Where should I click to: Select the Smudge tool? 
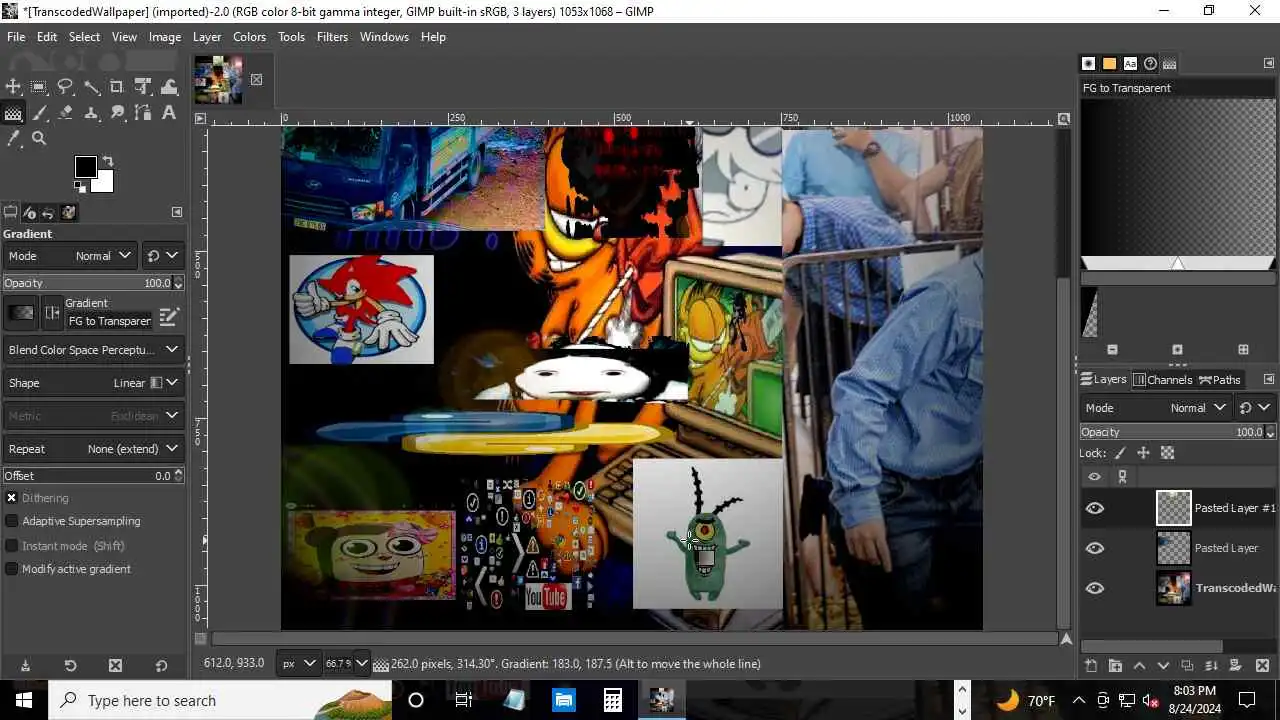click(117, 113)
